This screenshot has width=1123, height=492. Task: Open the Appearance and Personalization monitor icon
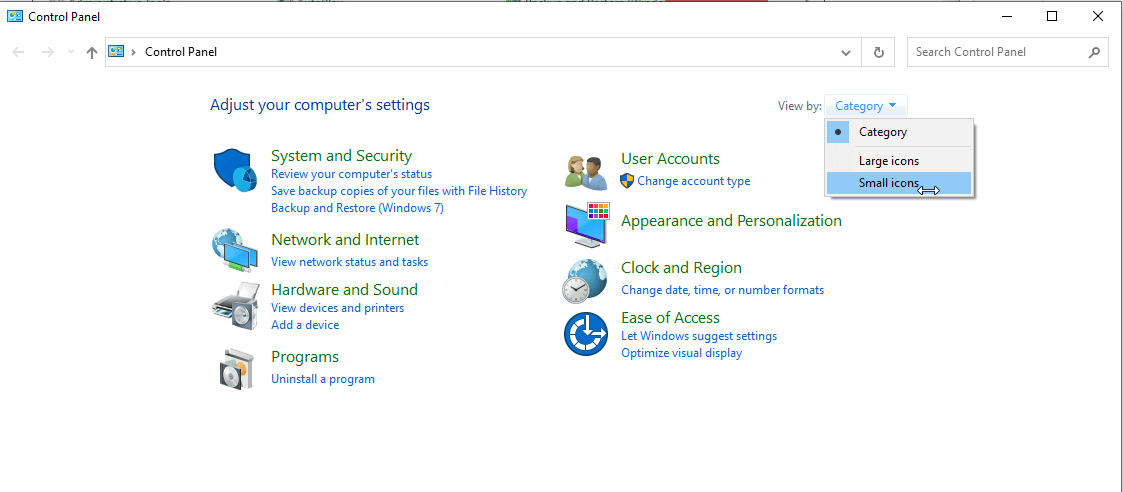coord(586,225)
